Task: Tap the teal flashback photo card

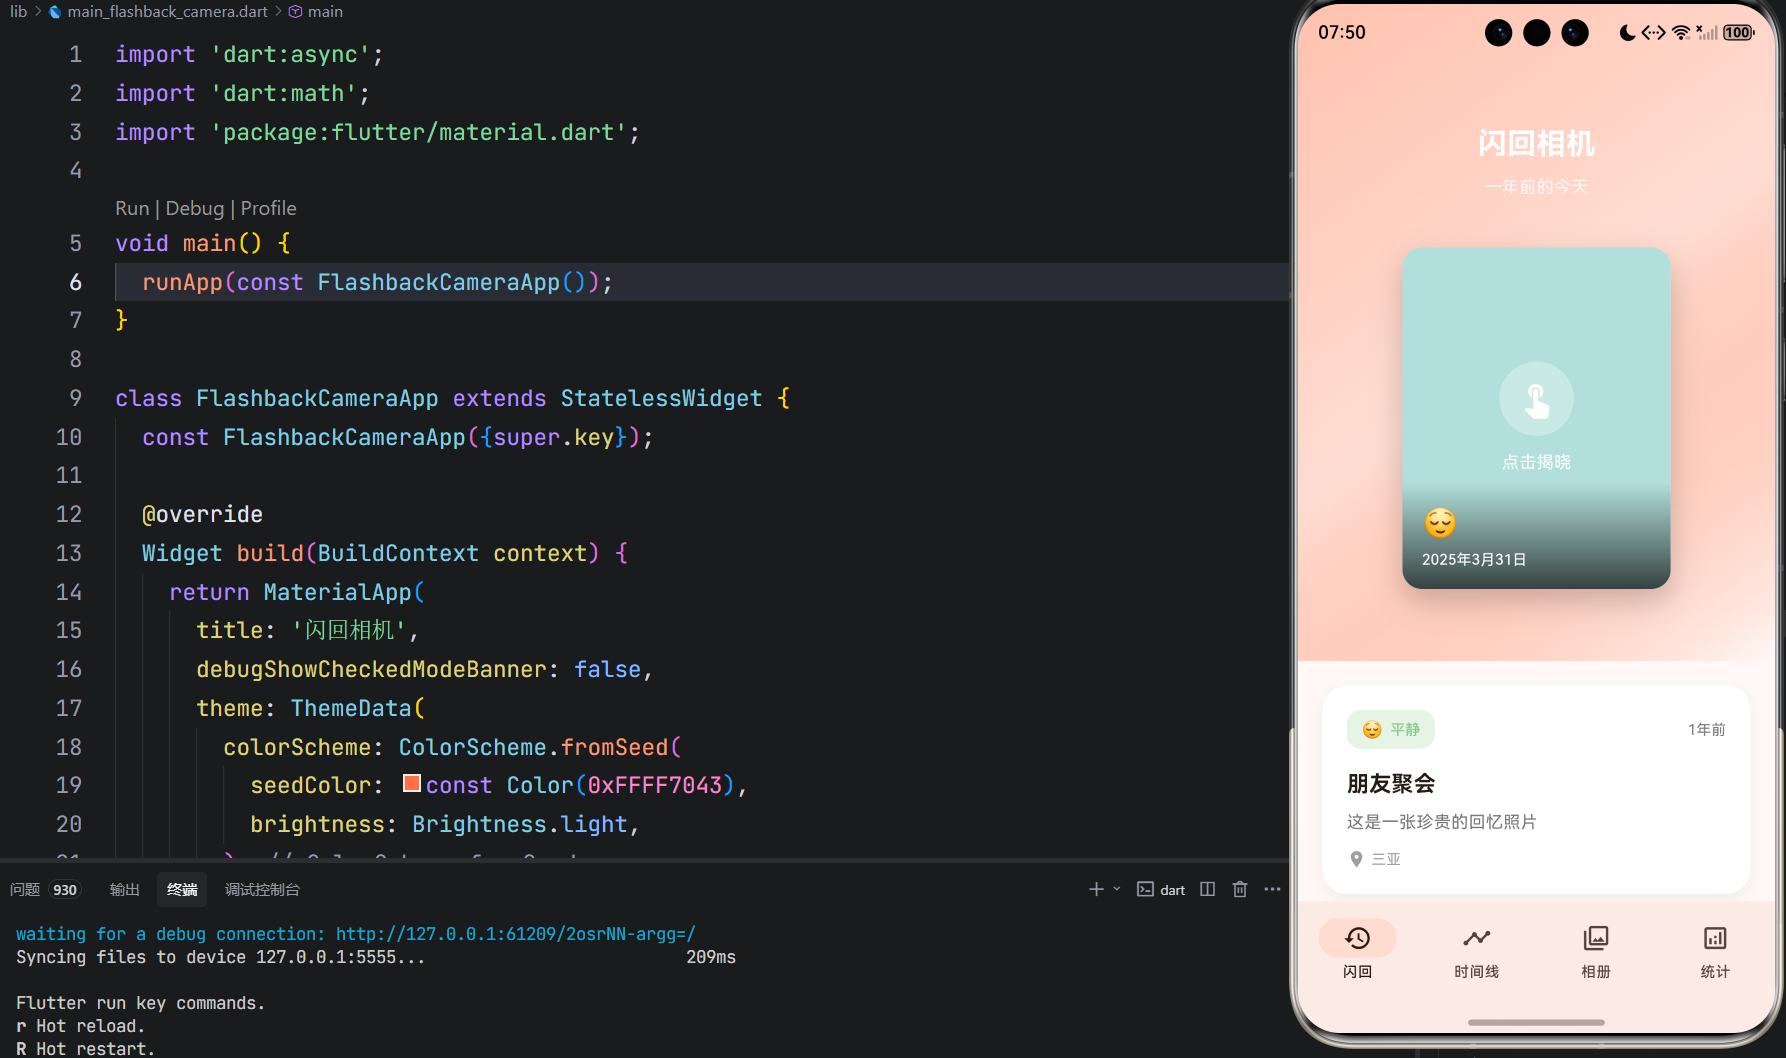Action: coord(1536,418)
